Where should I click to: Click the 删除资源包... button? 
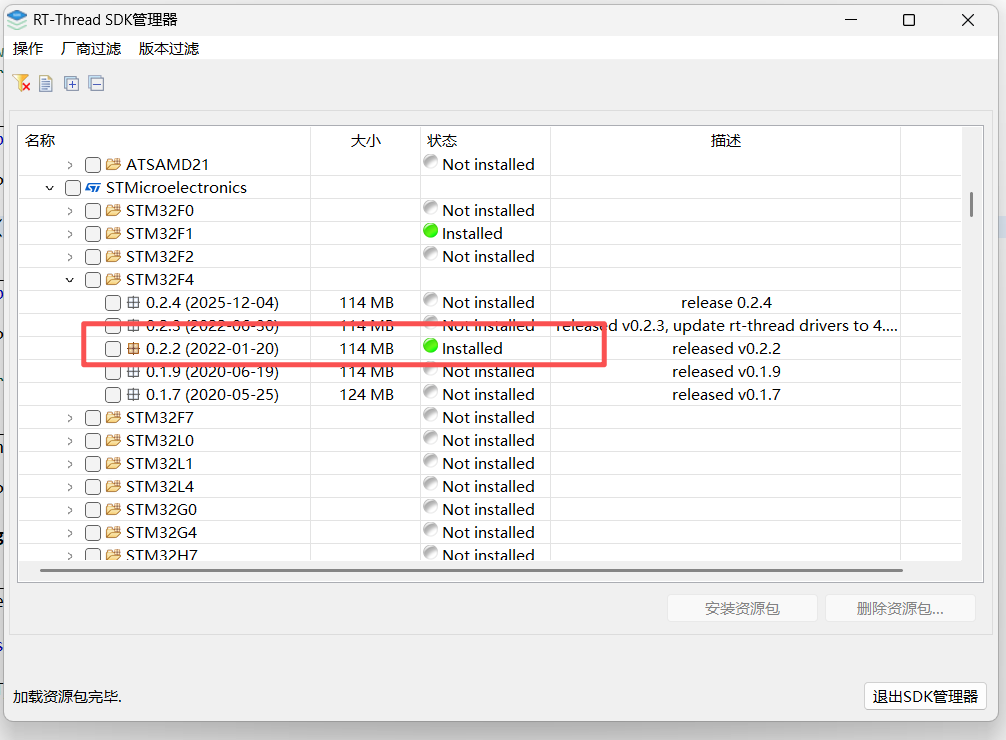coord(900,608)
